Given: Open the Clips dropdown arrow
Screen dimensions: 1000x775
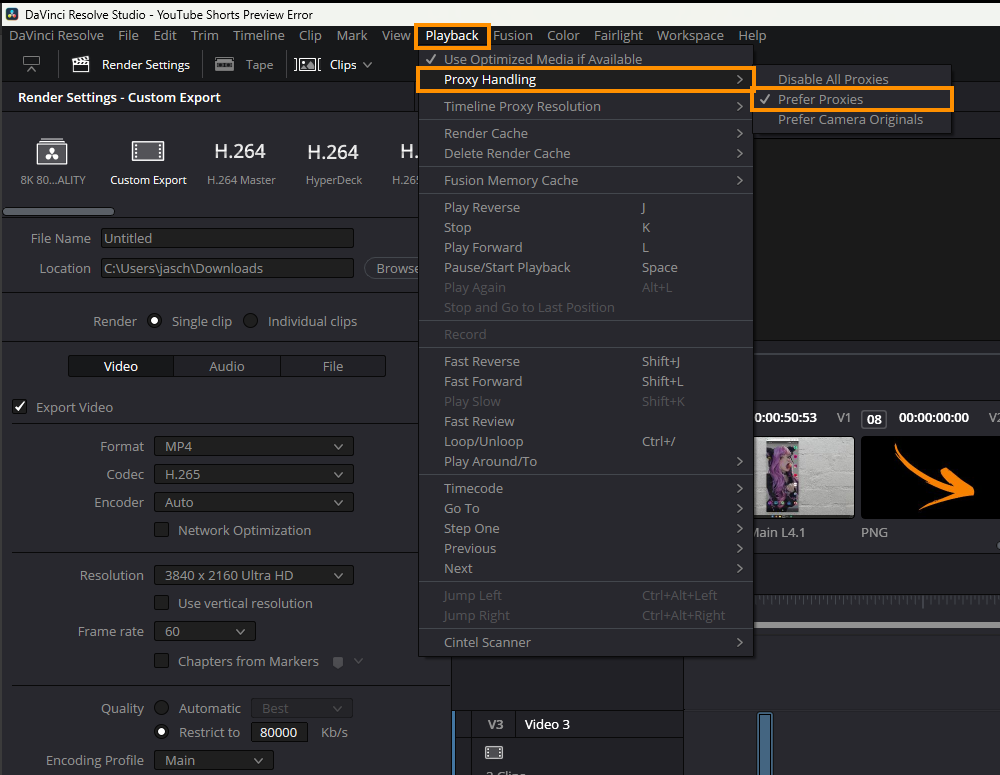Looking at the screenshot, I should (x=367, y=64).
